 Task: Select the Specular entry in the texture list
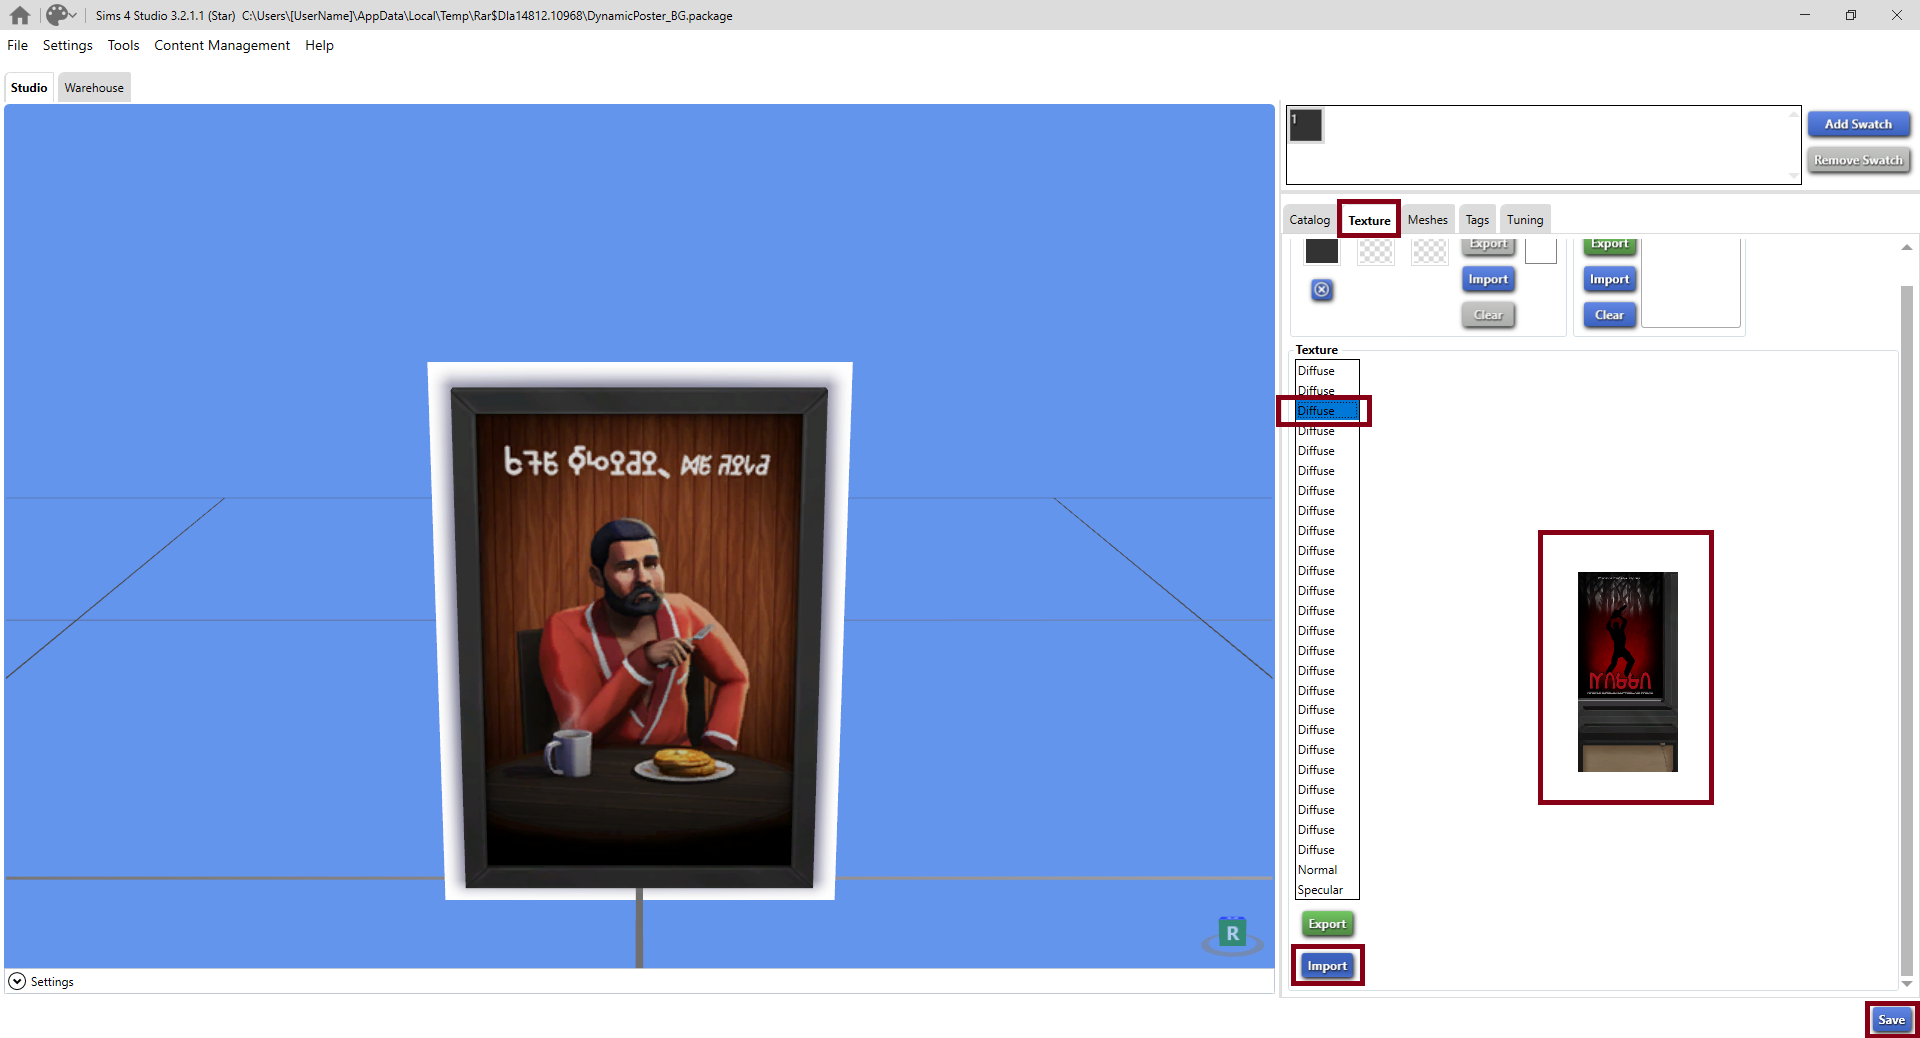(x=1319, y=889)
